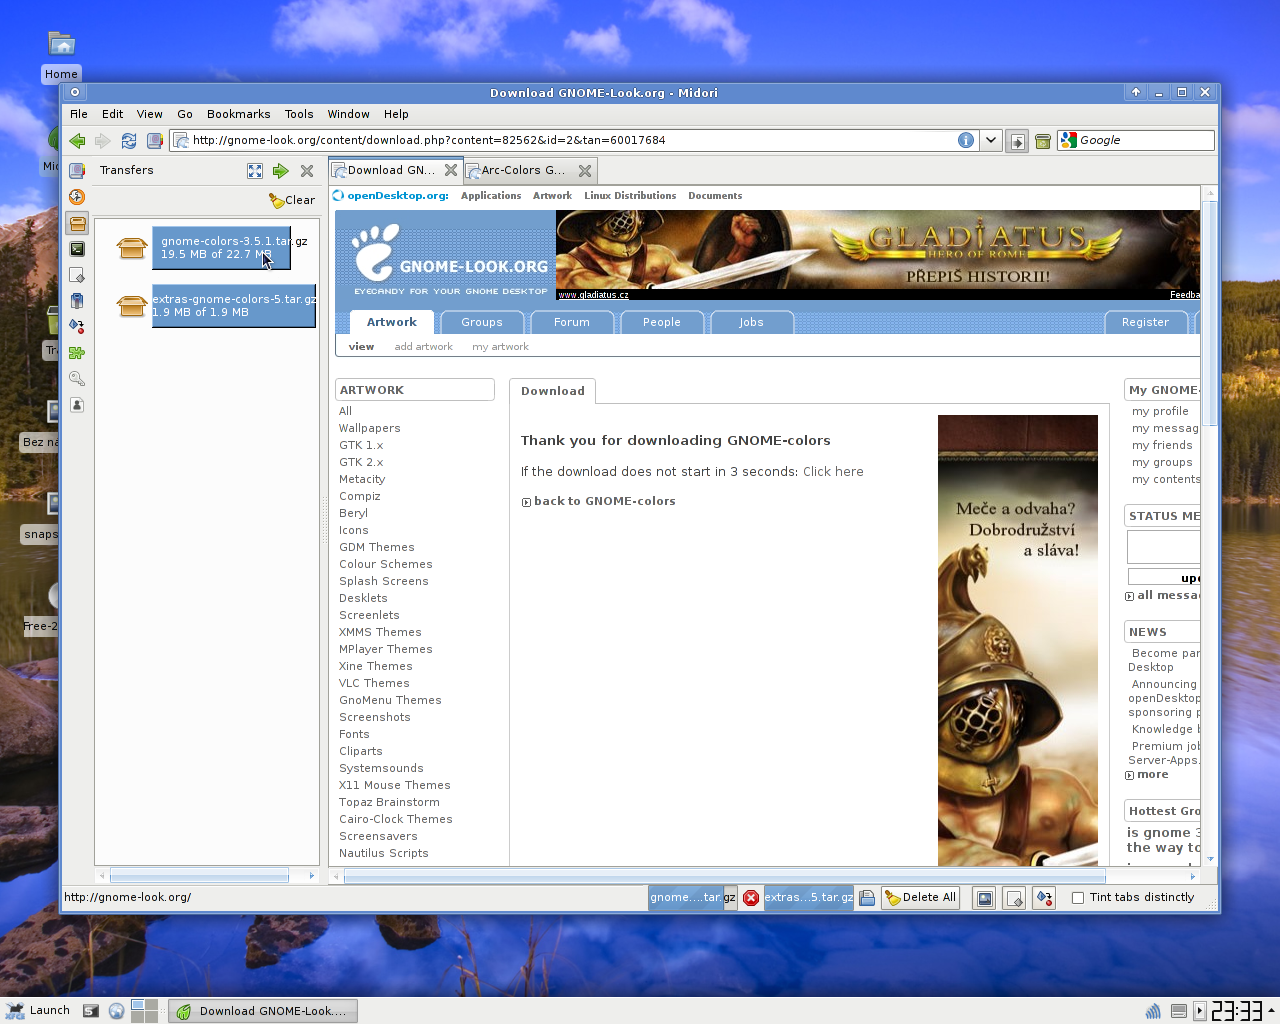Open the web browser launcher in the taskbar
Image resolution: width=1280 pixels, height=1024 pixels.
point(117,1011)
